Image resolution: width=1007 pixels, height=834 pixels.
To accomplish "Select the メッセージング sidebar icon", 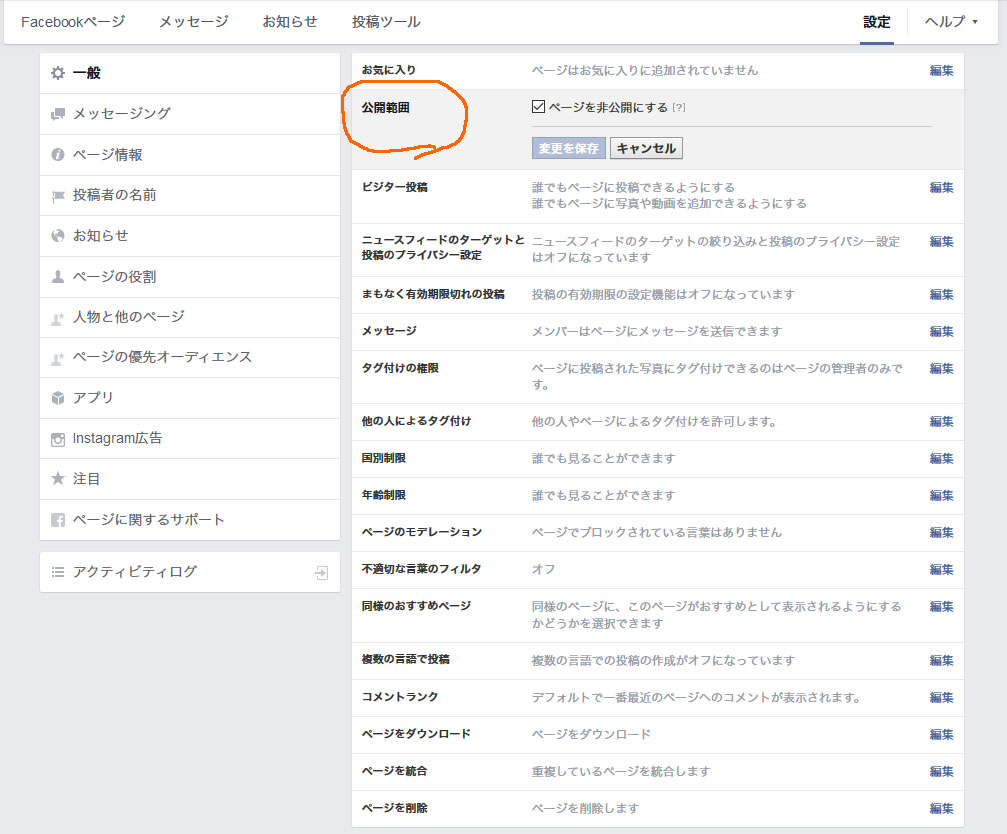I will (58, 113).
